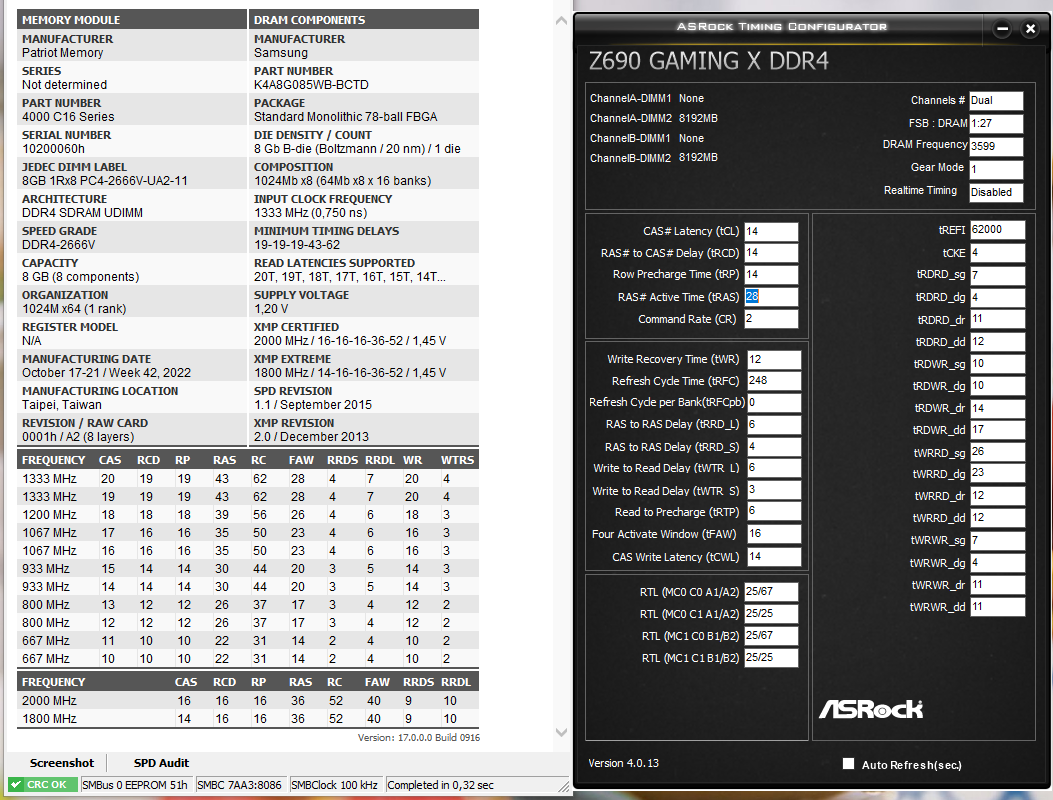Click the tWRWR_sg value field
Image resolution: width=1053 pixels, height=800 pixels.
[x=997, y=540]
